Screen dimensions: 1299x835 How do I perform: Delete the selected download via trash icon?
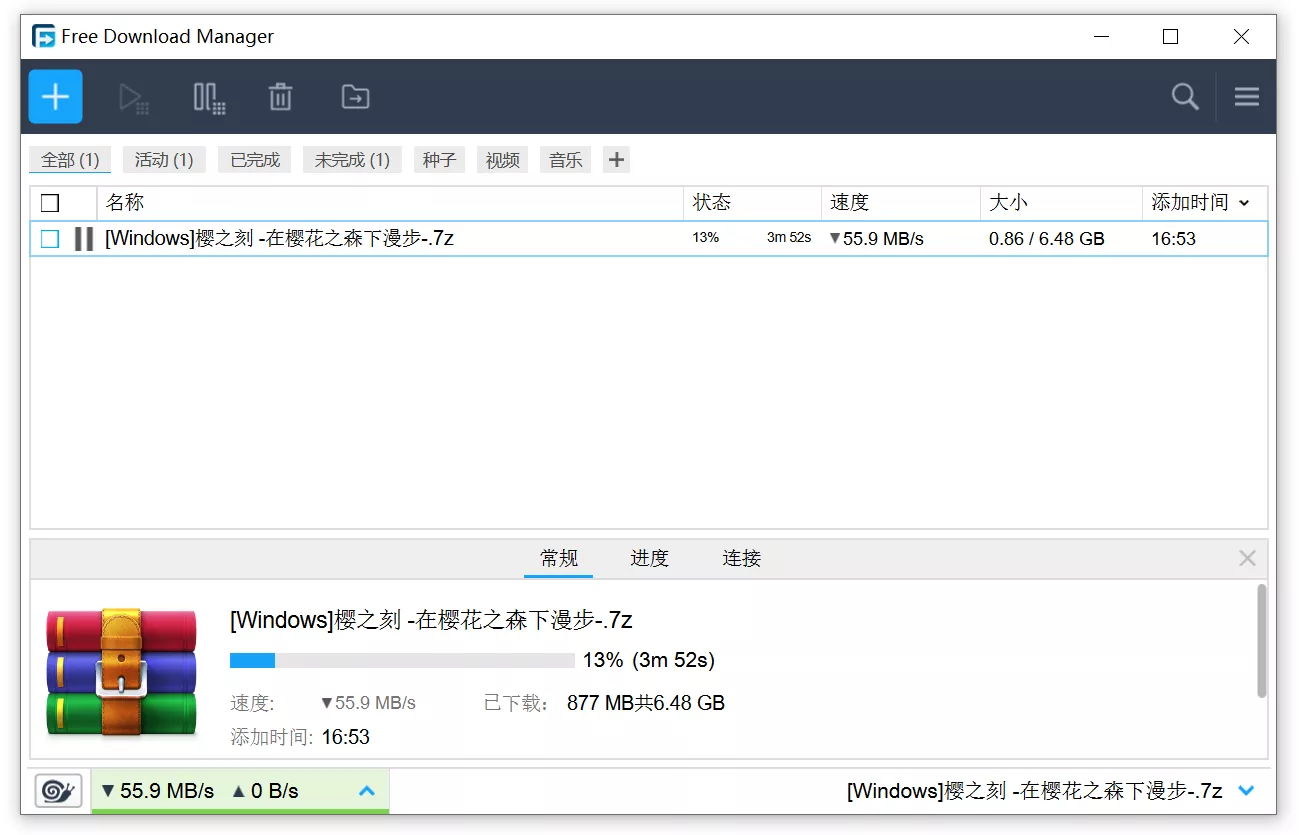(280, 96)
